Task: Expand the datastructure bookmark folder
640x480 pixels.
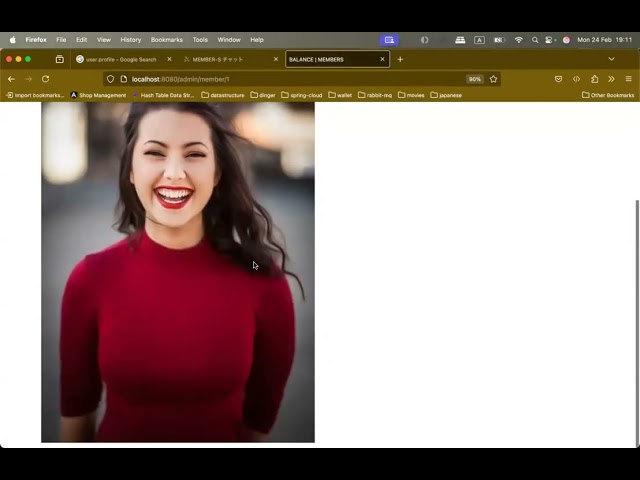Action: tap(223, 95)
